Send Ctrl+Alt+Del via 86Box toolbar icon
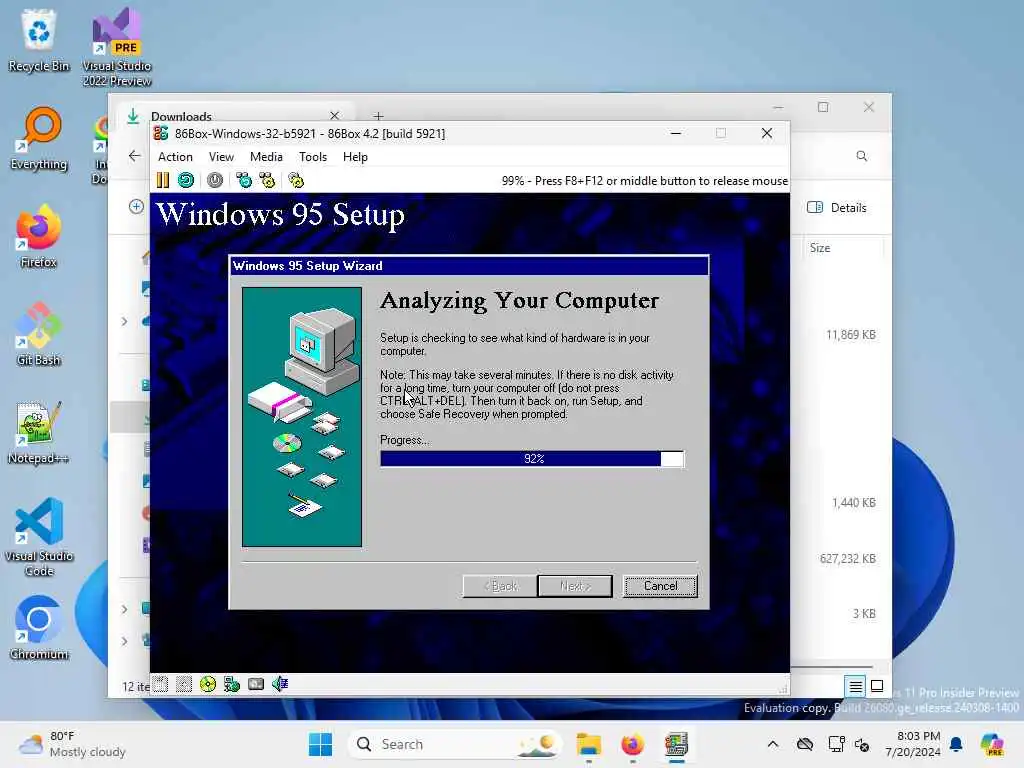The image size is (1024, 768). [x=244, y=180]
